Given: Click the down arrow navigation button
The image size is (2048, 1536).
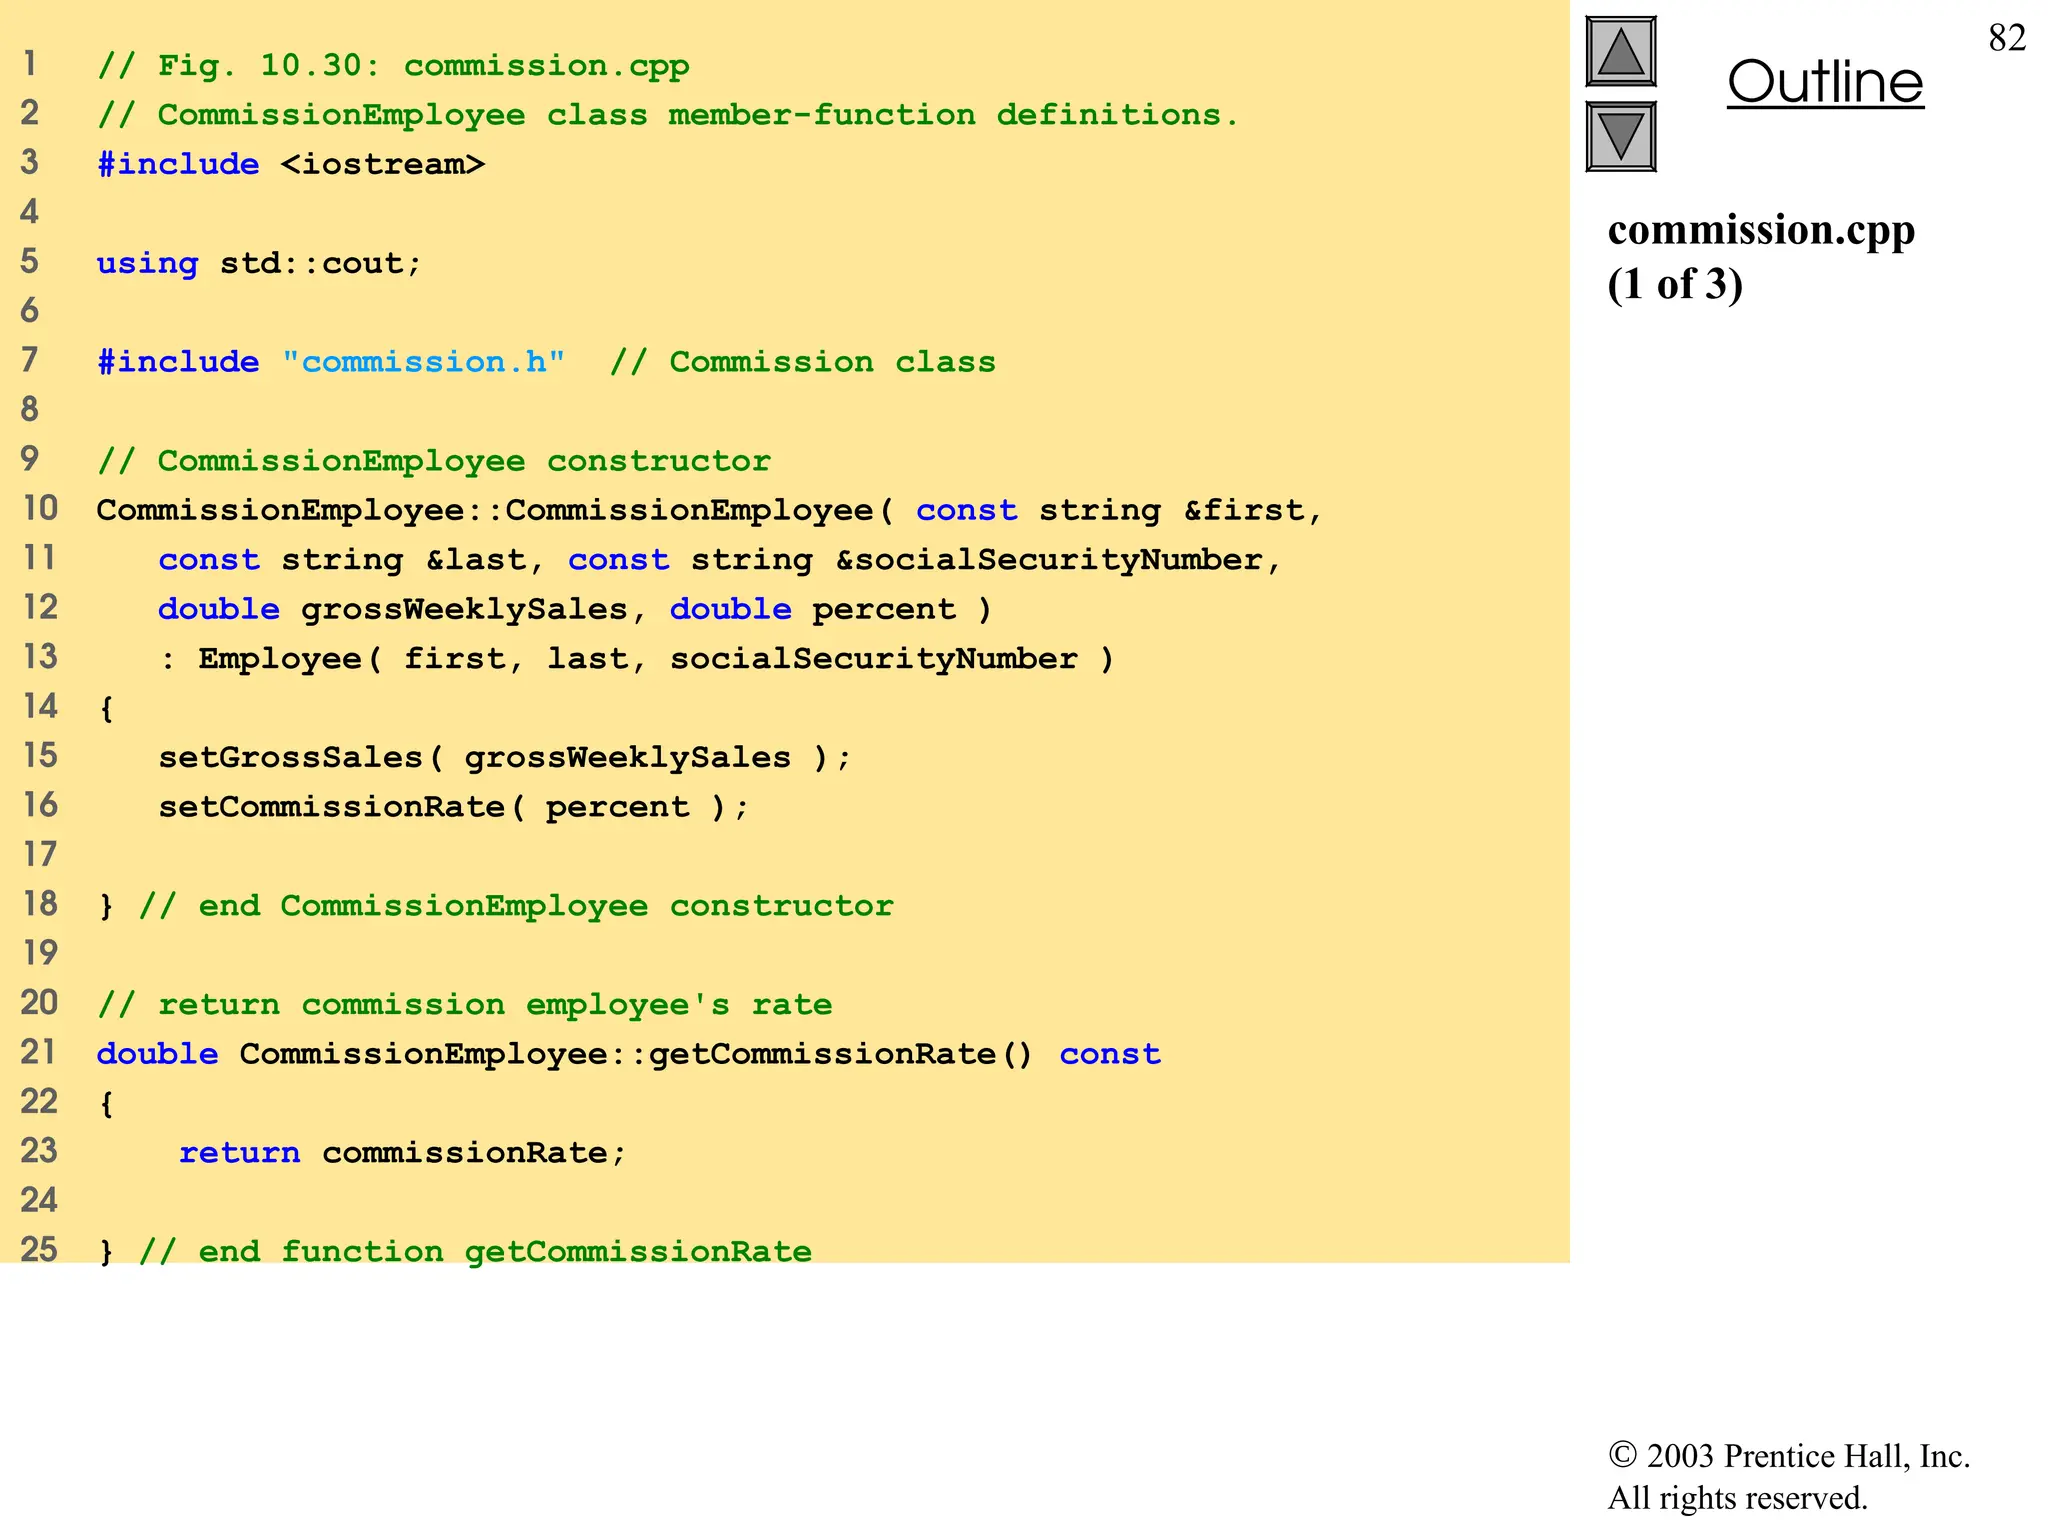Looking at the screenshot, I should click(x=1620, y=137).
